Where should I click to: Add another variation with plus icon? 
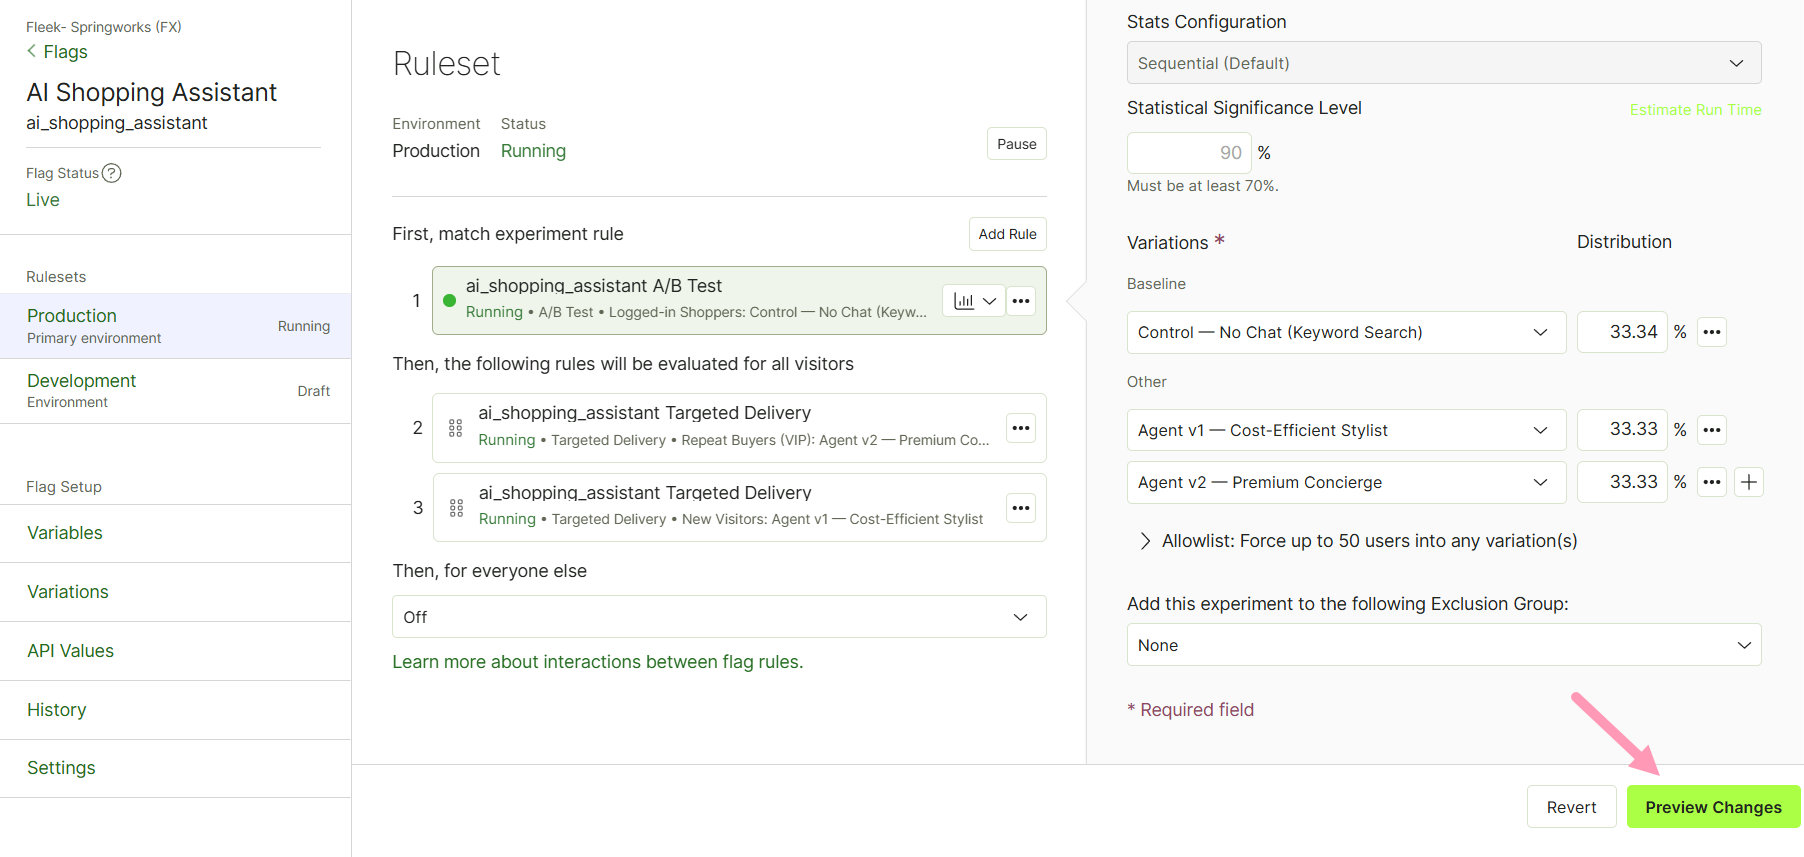click(1749, 482)
